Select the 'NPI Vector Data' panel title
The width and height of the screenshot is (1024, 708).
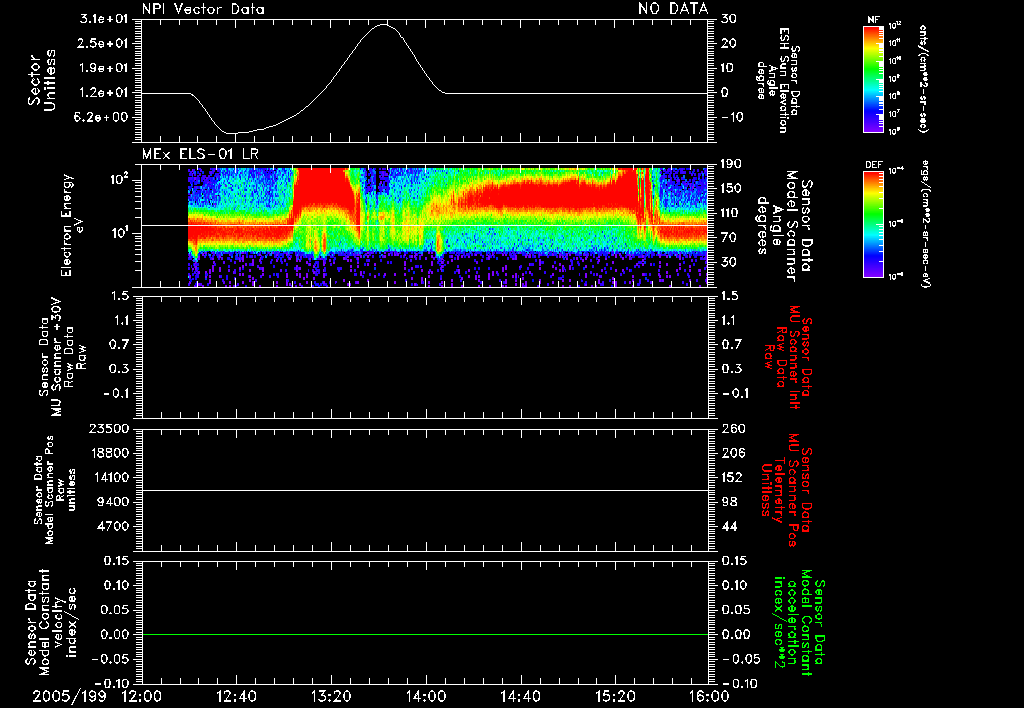203,8
